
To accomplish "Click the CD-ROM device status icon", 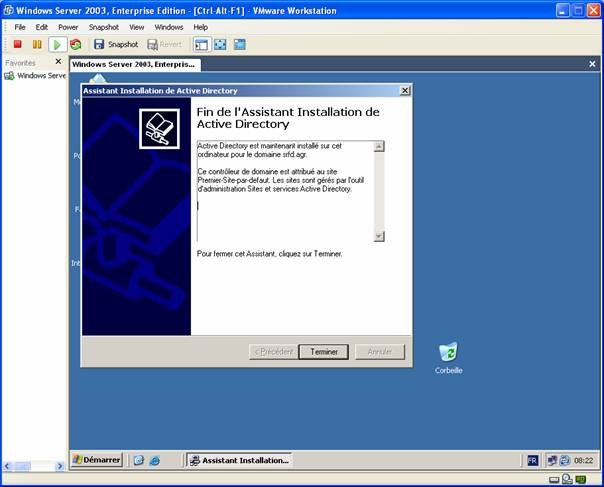I will point(567,479).
